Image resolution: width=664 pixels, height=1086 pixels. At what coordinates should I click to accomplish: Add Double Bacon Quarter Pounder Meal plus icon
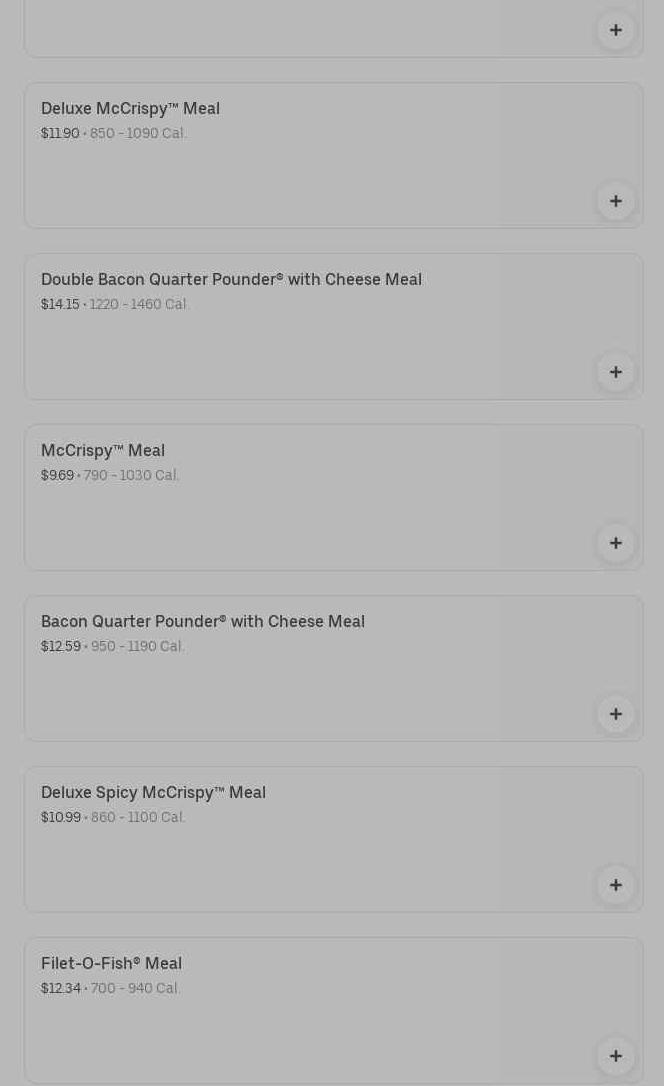click(615, 372)
